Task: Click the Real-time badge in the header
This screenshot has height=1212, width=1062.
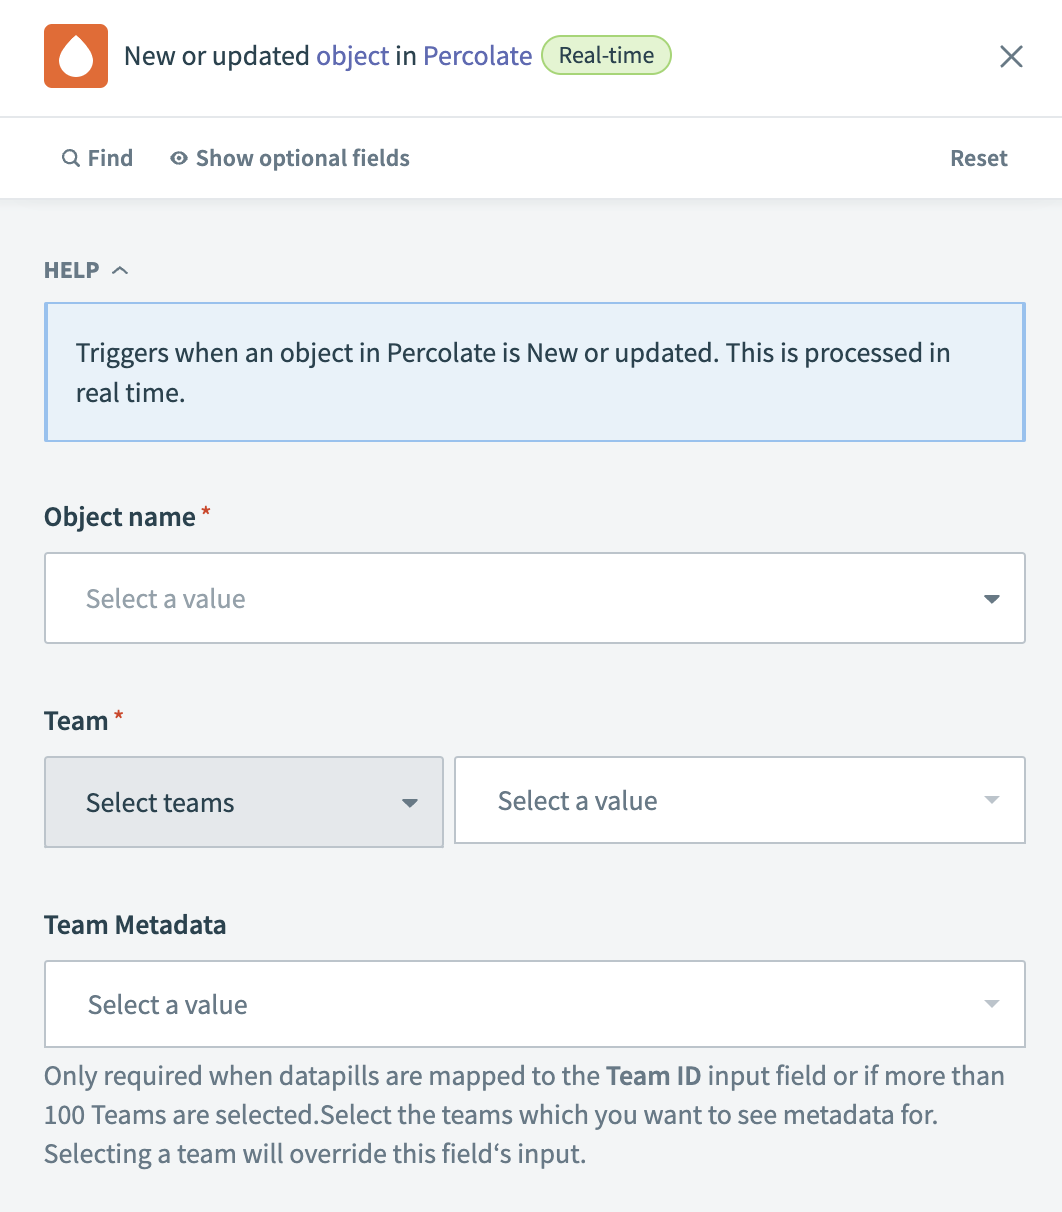Action: [x=606, y=56]
